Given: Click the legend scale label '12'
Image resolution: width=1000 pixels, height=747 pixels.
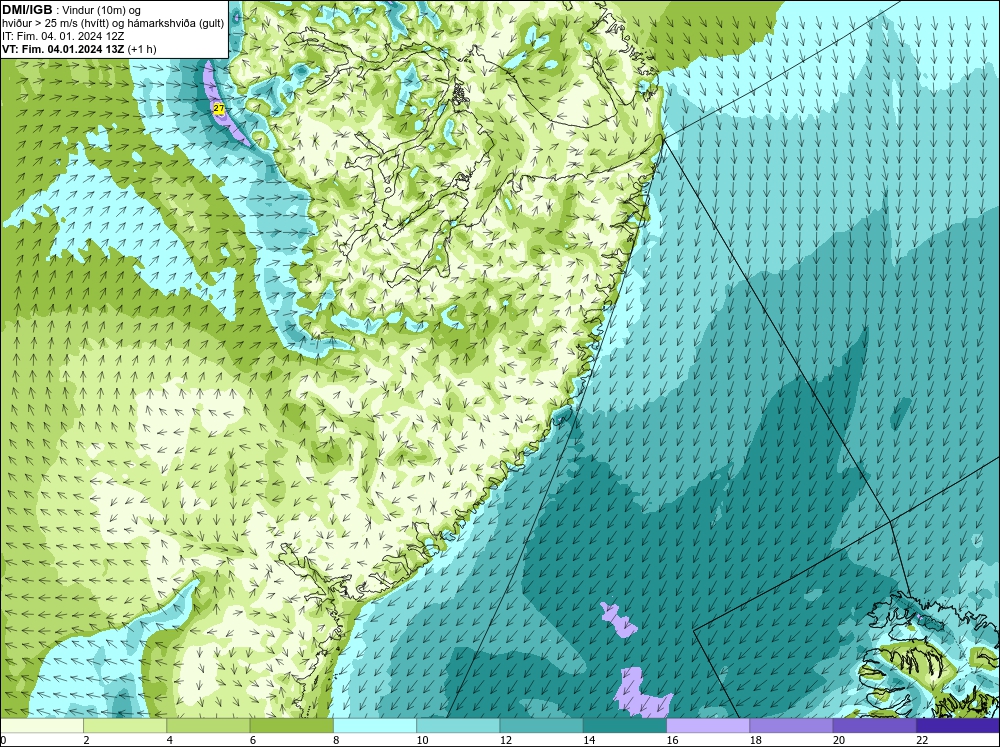Looking at the screenshot, I should point(506,740).
